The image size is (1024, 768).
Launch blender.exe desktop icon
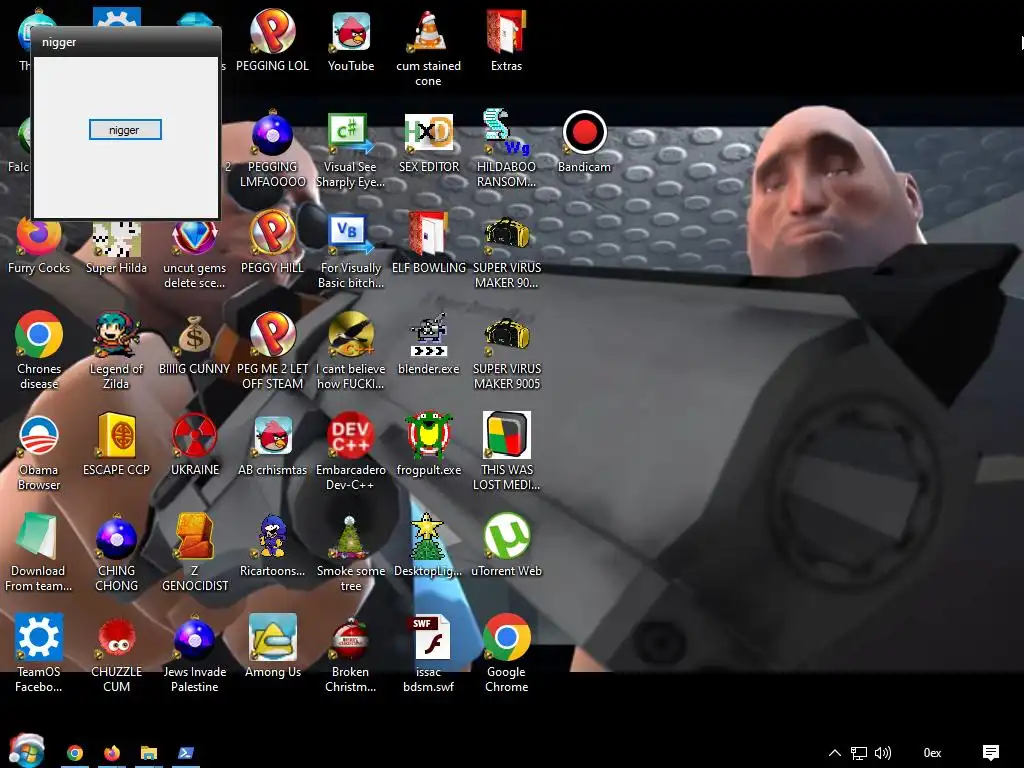[x=428, y=335]
